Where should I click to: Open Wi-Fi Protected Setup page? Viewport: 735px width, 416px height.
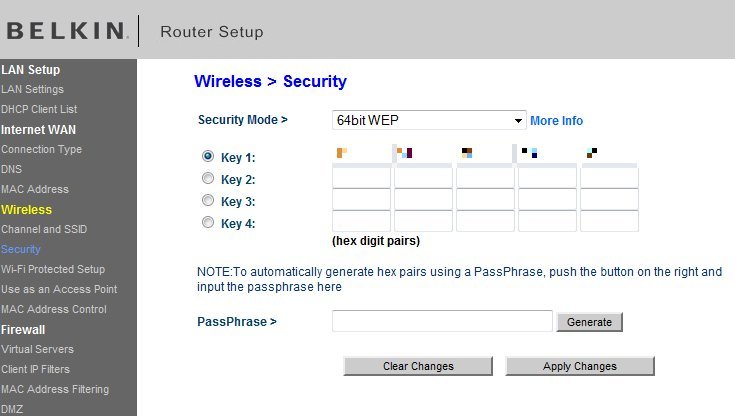[x=52, y=269]
